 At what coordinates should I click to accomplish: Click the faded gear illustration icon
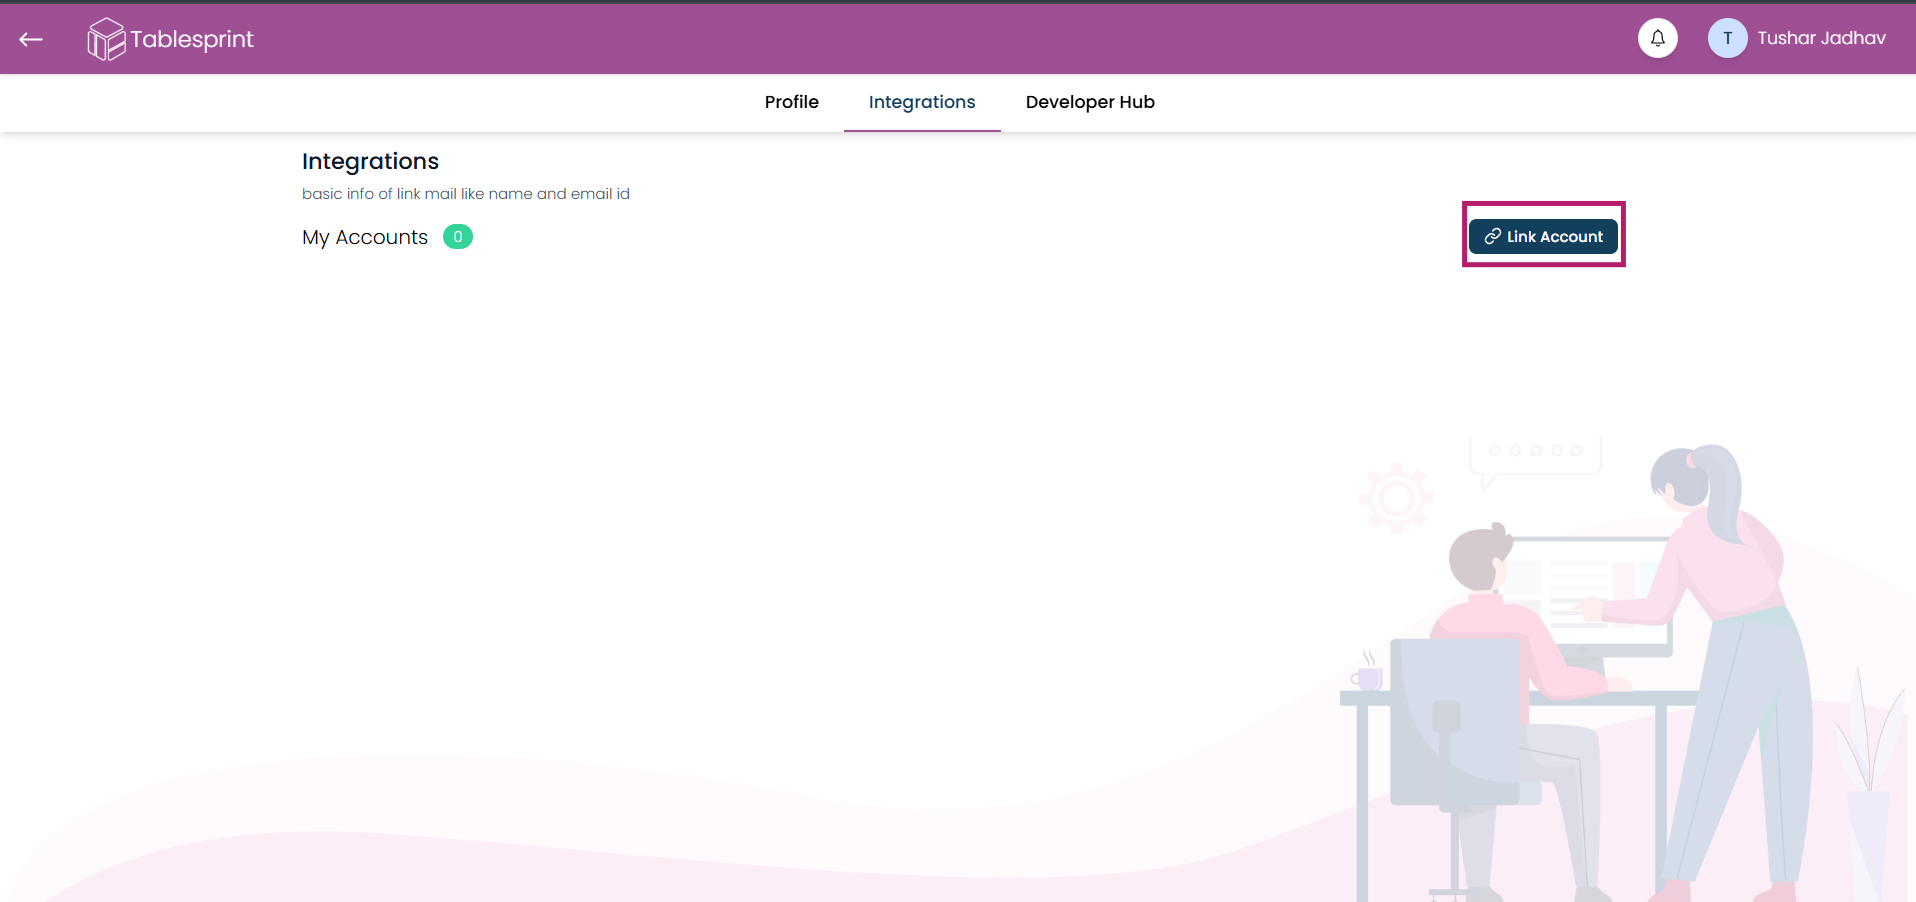tap(1396, 497)
